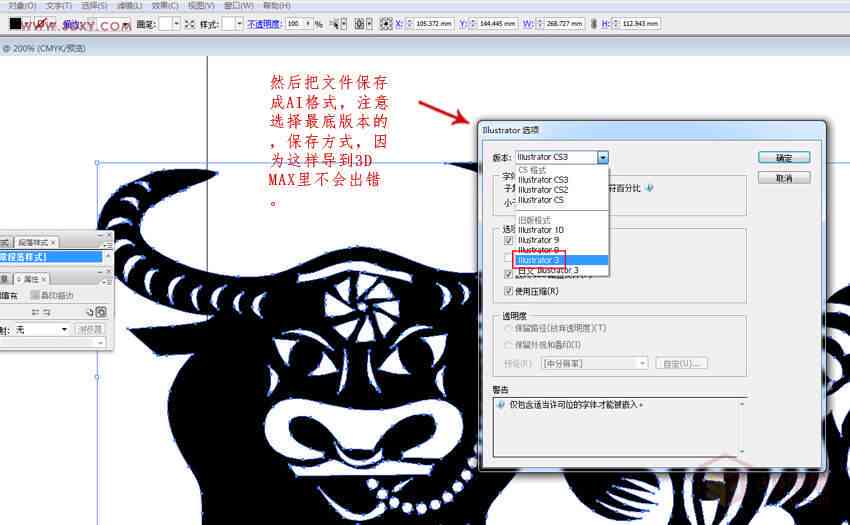The image size is (850, 525).
Task: Click the H height value field
Action: click(640, 24)
